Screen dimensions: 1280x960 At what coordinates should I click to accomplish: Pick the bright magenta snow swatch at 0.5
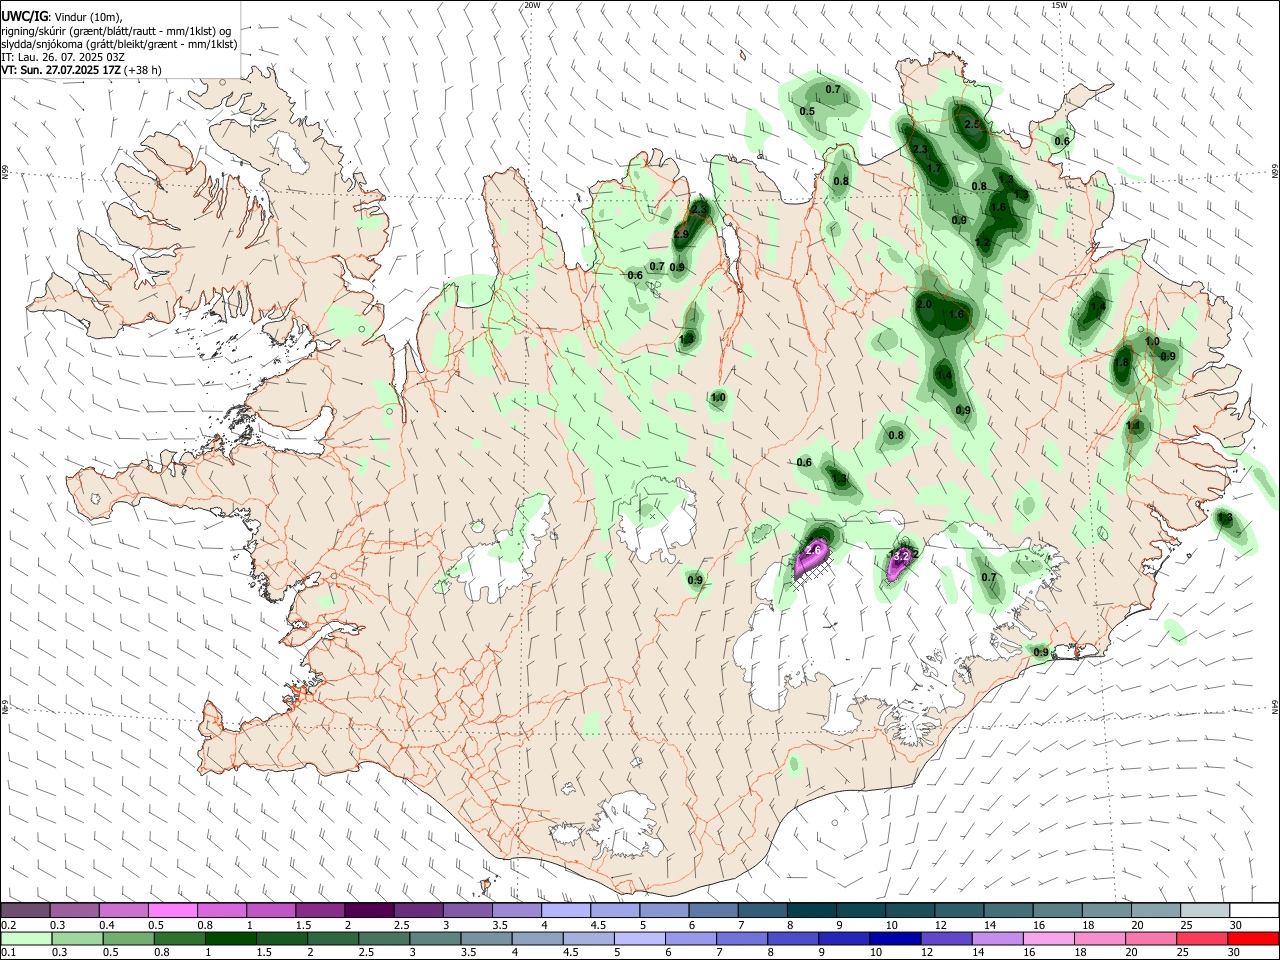pos(173,911)
